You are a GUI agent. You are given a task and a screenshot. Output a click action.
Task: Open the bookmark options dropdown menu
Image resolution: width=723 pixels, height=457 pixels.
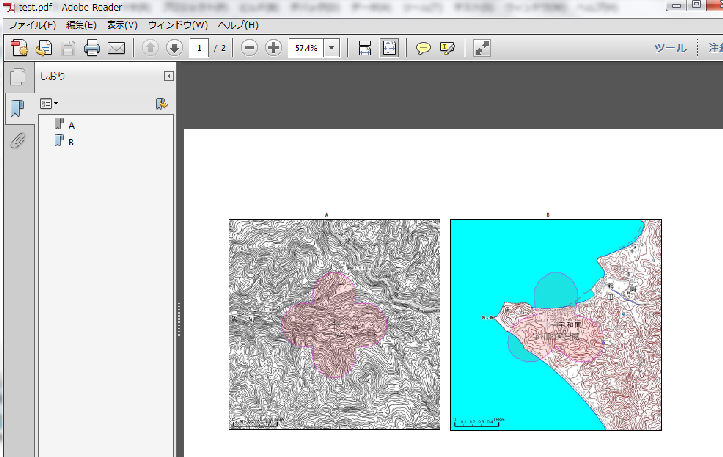pyautogui.click(x=49, y=103)
